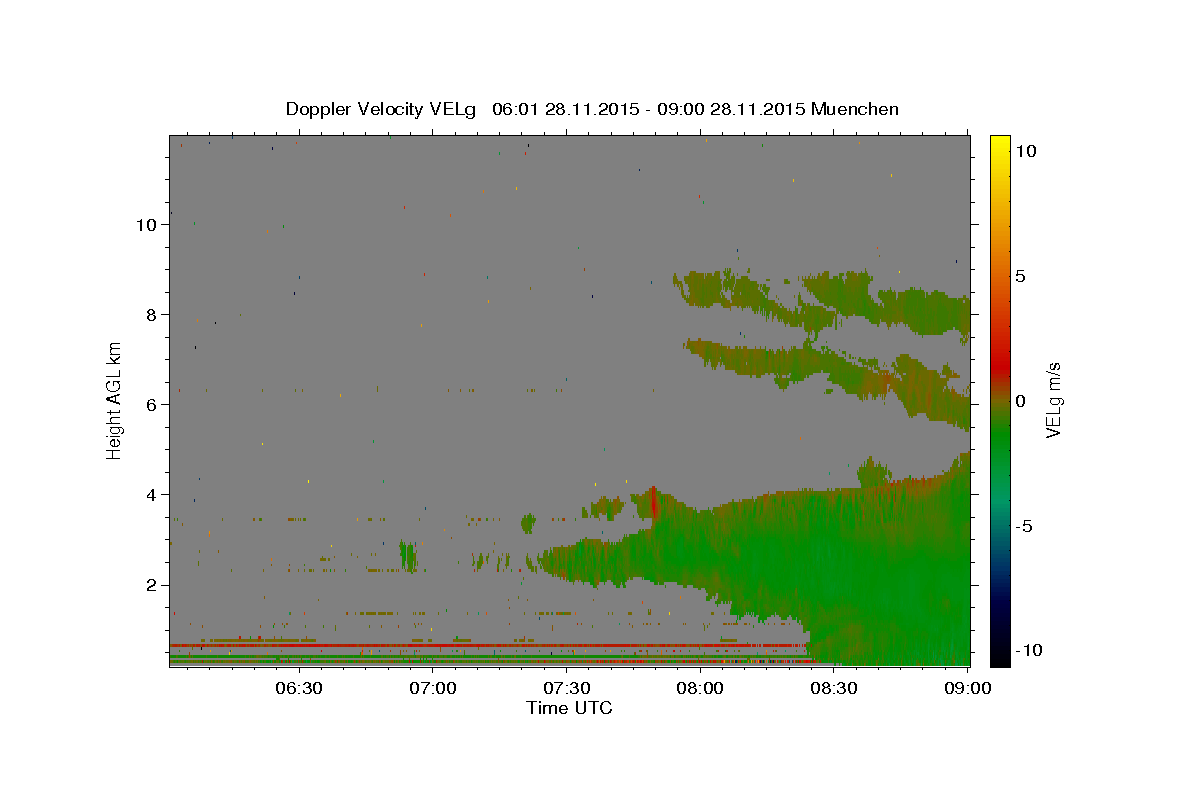Click the colorbar value '5'
This screenshot has height=800, width=1200.
tap(1020, 276)
